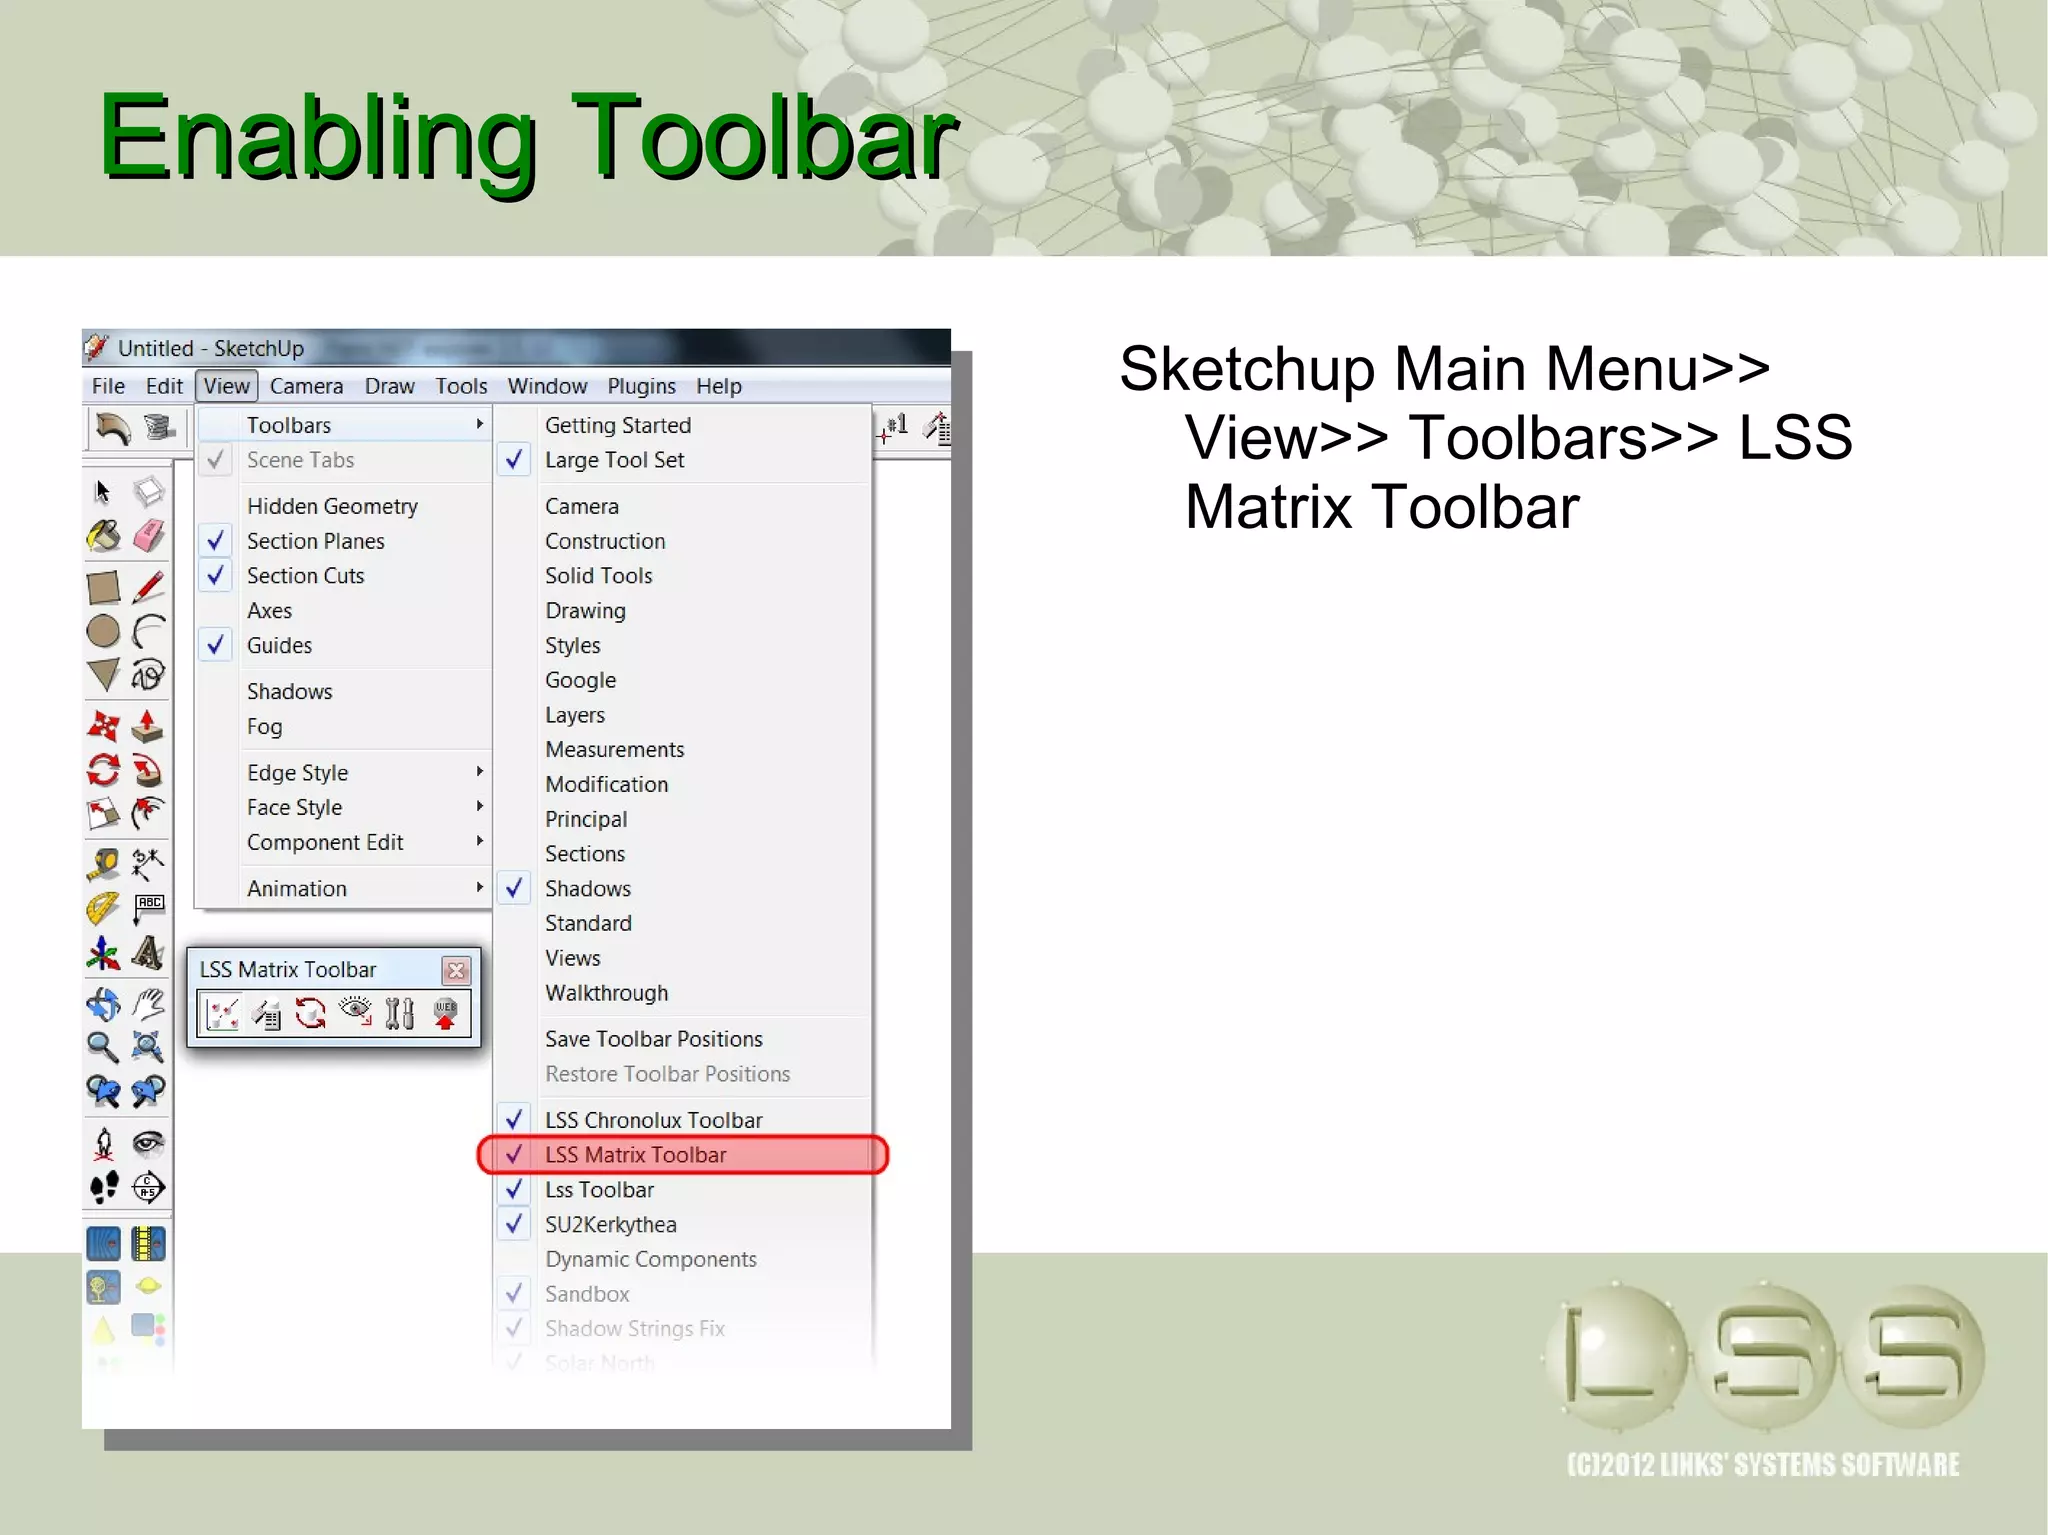2048x1535 pixels.
Task: Close the LSS Matrix Toolbar window
Action: [x=456, y=970]
